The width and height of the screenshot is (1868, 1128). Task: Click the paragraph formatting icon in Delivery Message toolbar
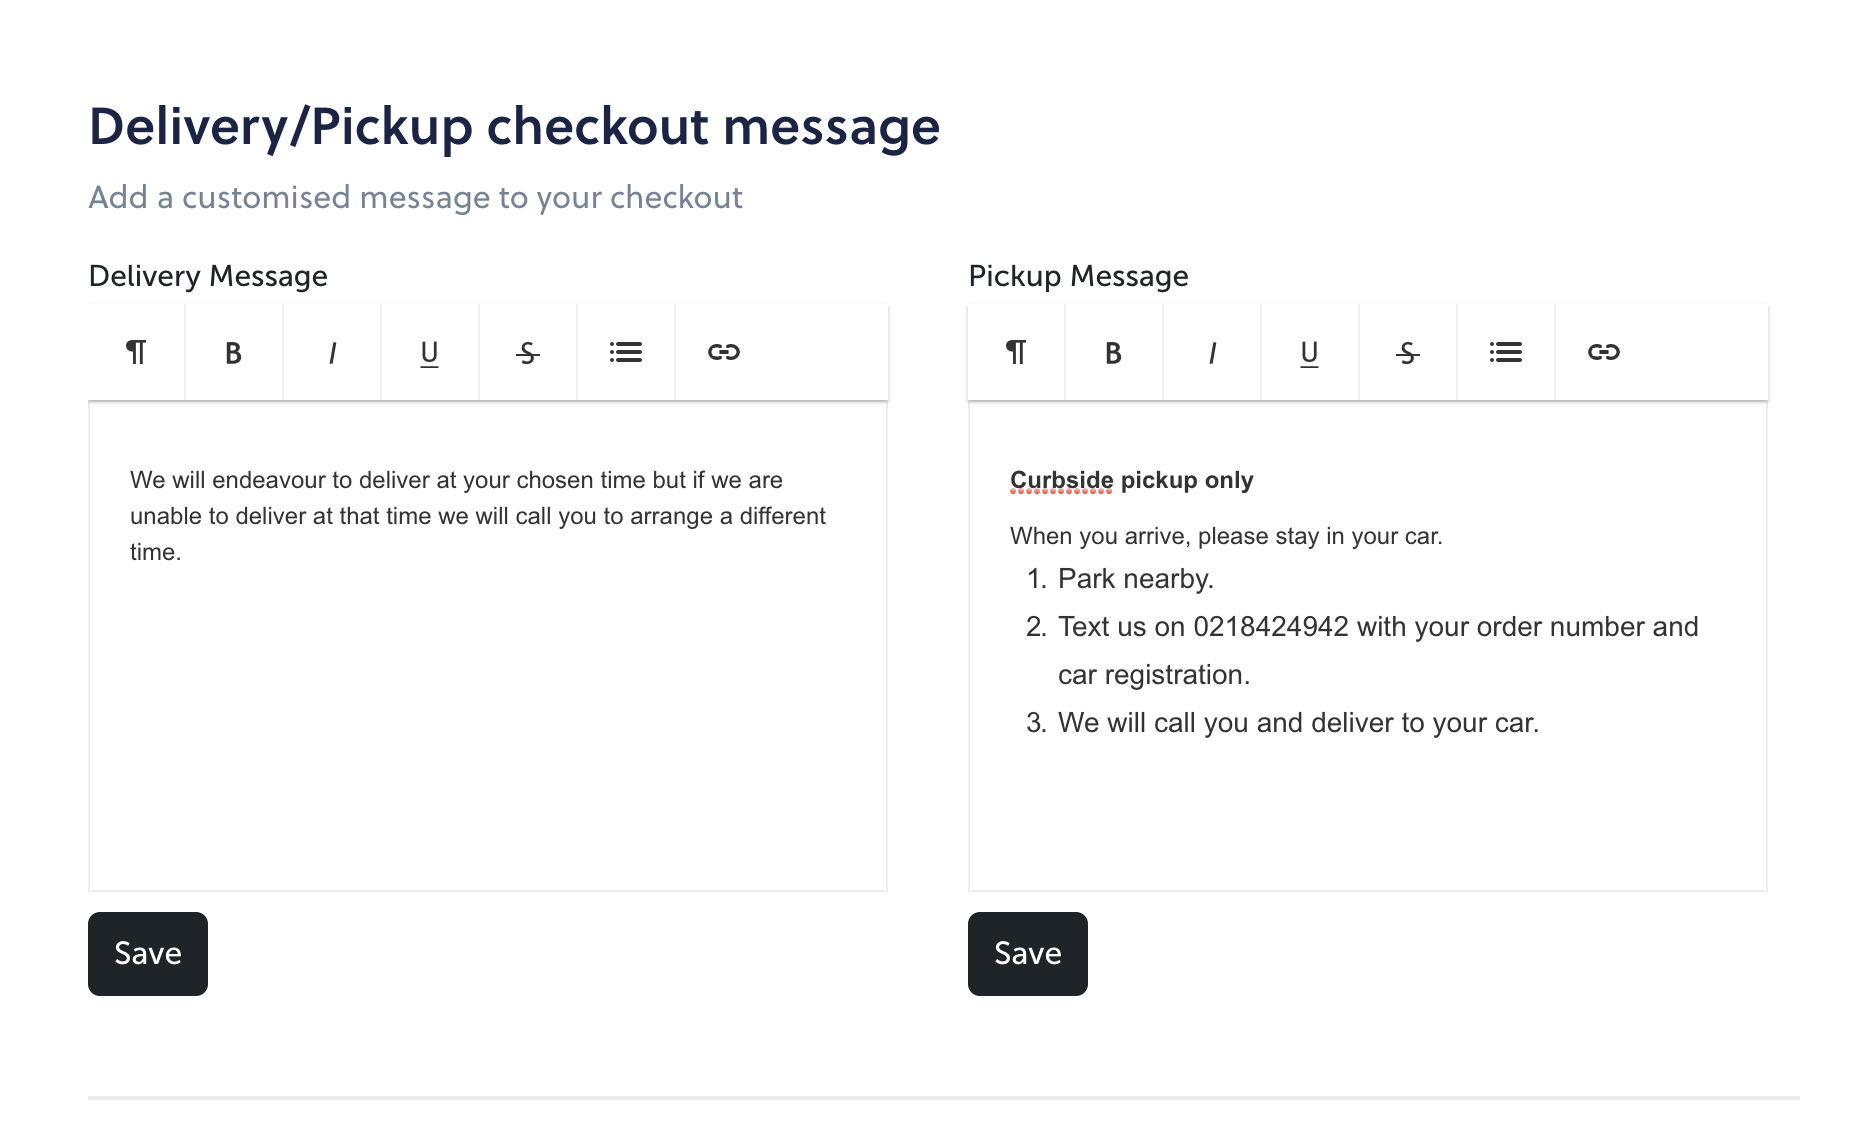coord(137,352)
